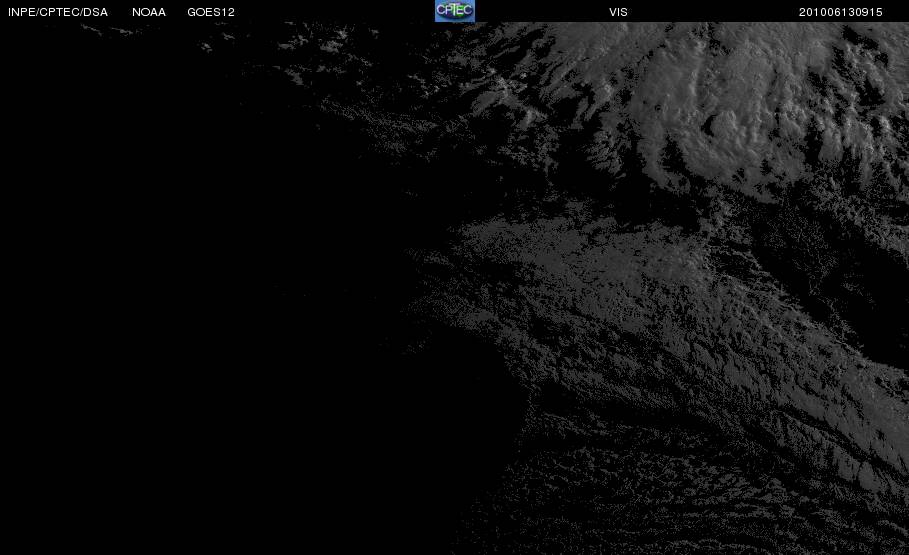Image resolution: width=909 pixels, height=555 pixels.
Task: Click the GOES12 satellite label
Action: coord(211,12)
